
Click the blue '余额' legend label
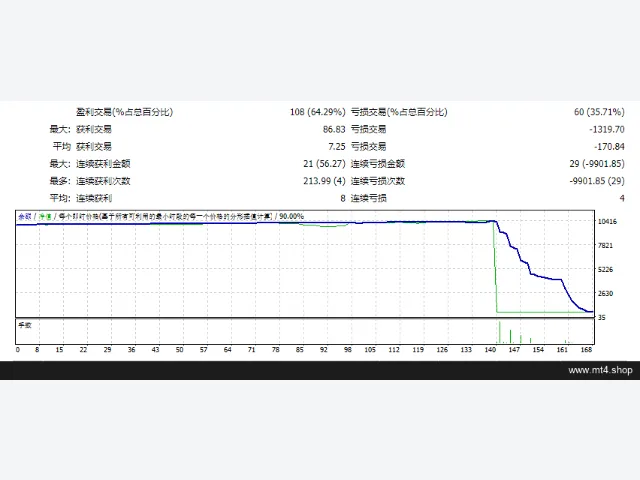25,216
